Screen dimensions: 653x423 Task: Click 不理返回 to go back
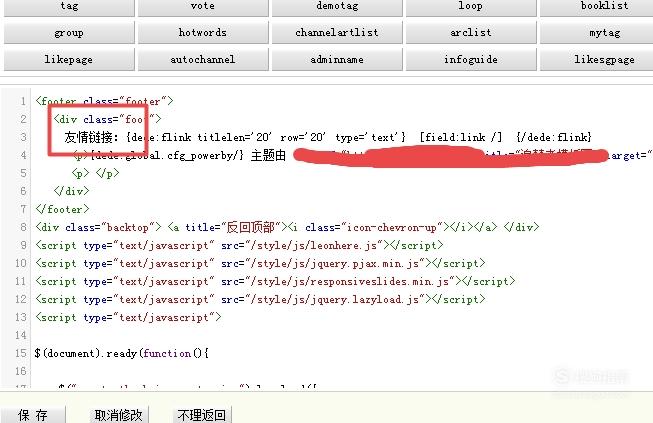202,415
